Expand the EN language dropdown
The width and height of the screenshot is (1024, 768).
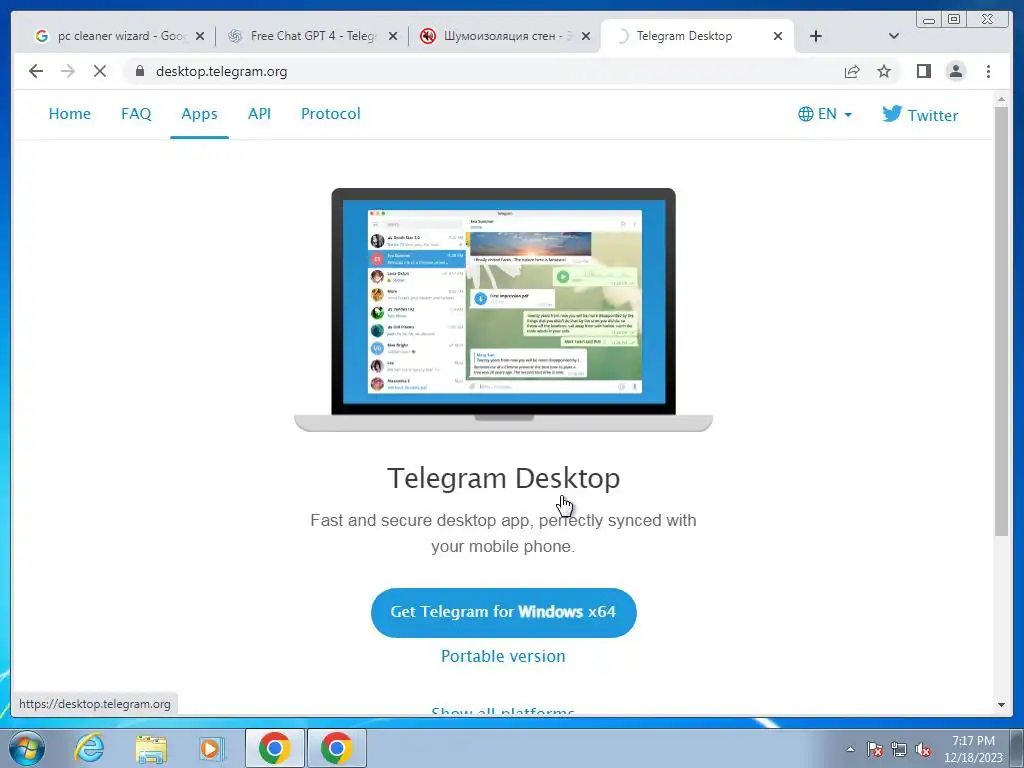click(825, 114)
